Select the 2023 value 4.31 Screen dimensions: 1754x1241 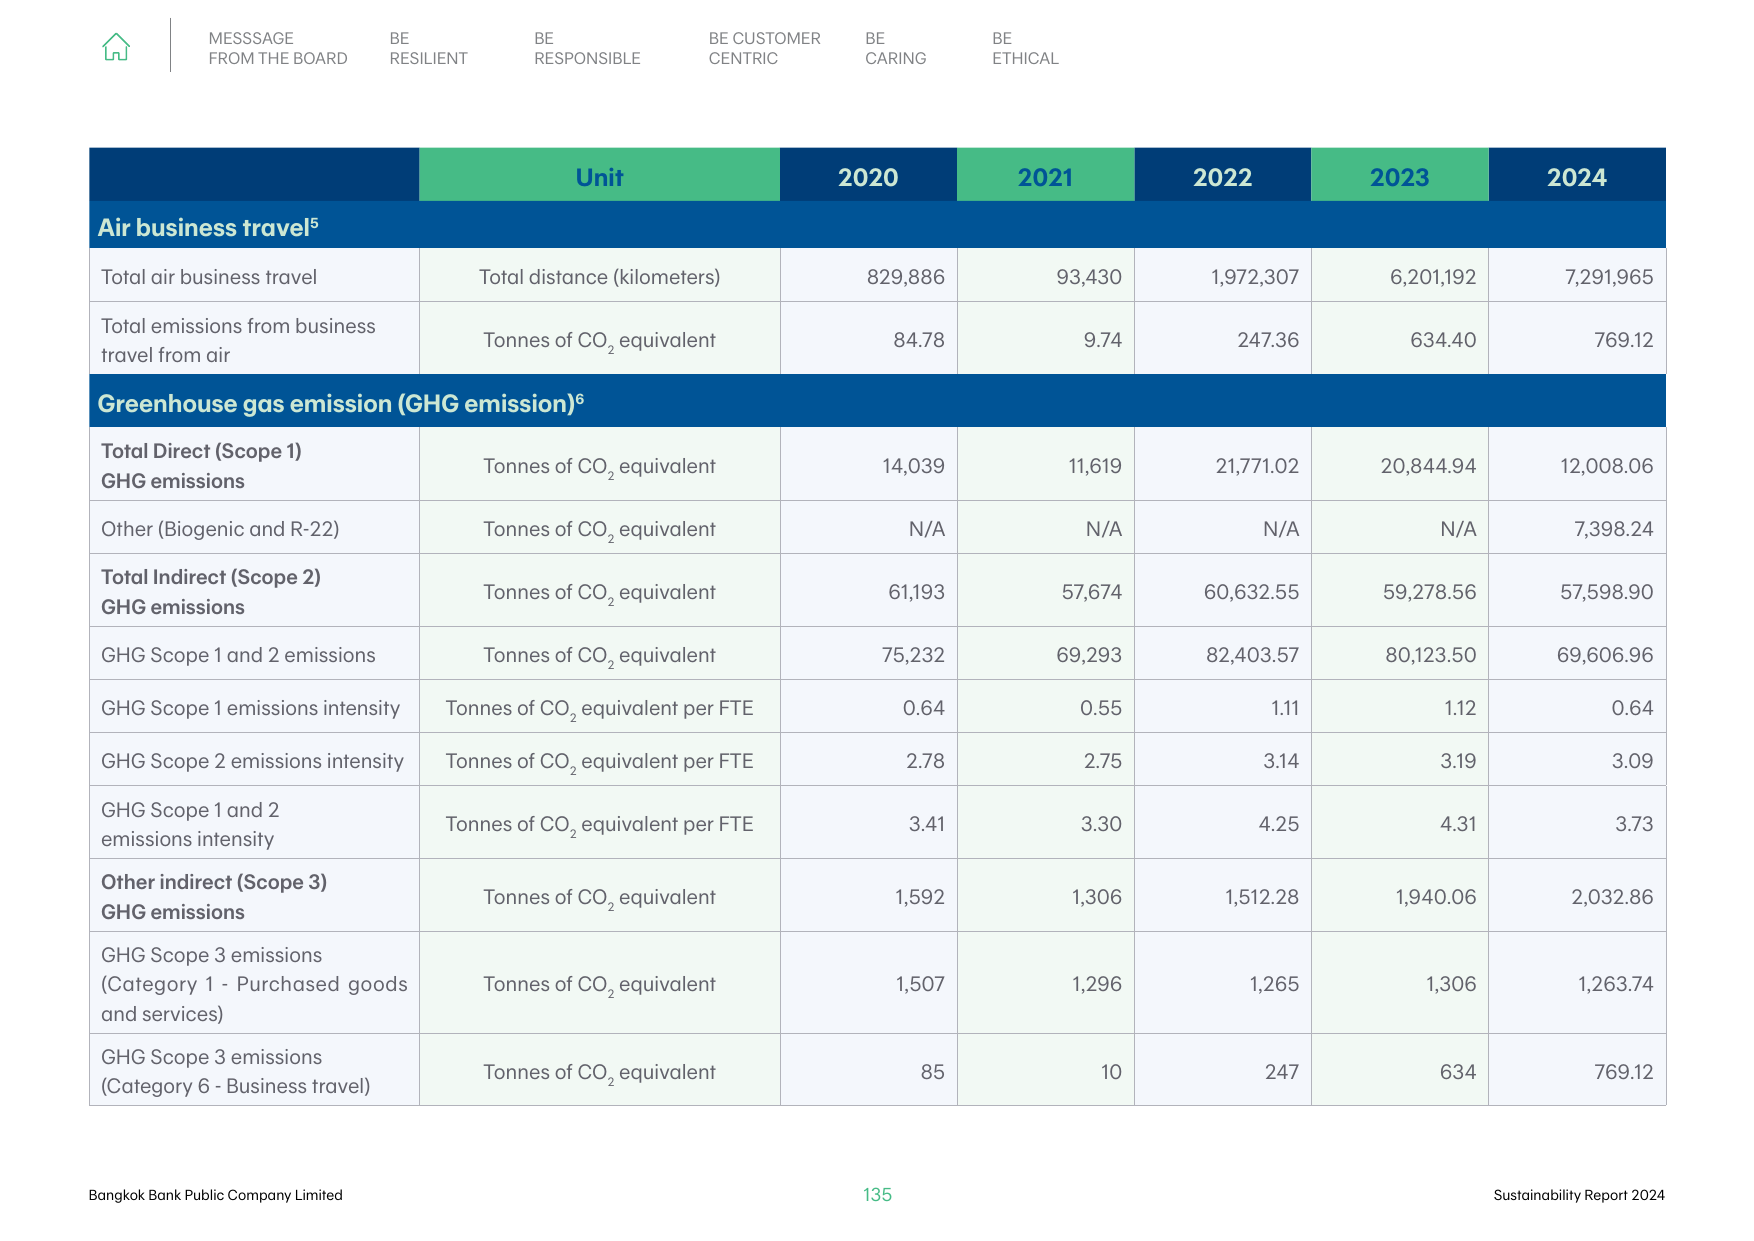1458,824
